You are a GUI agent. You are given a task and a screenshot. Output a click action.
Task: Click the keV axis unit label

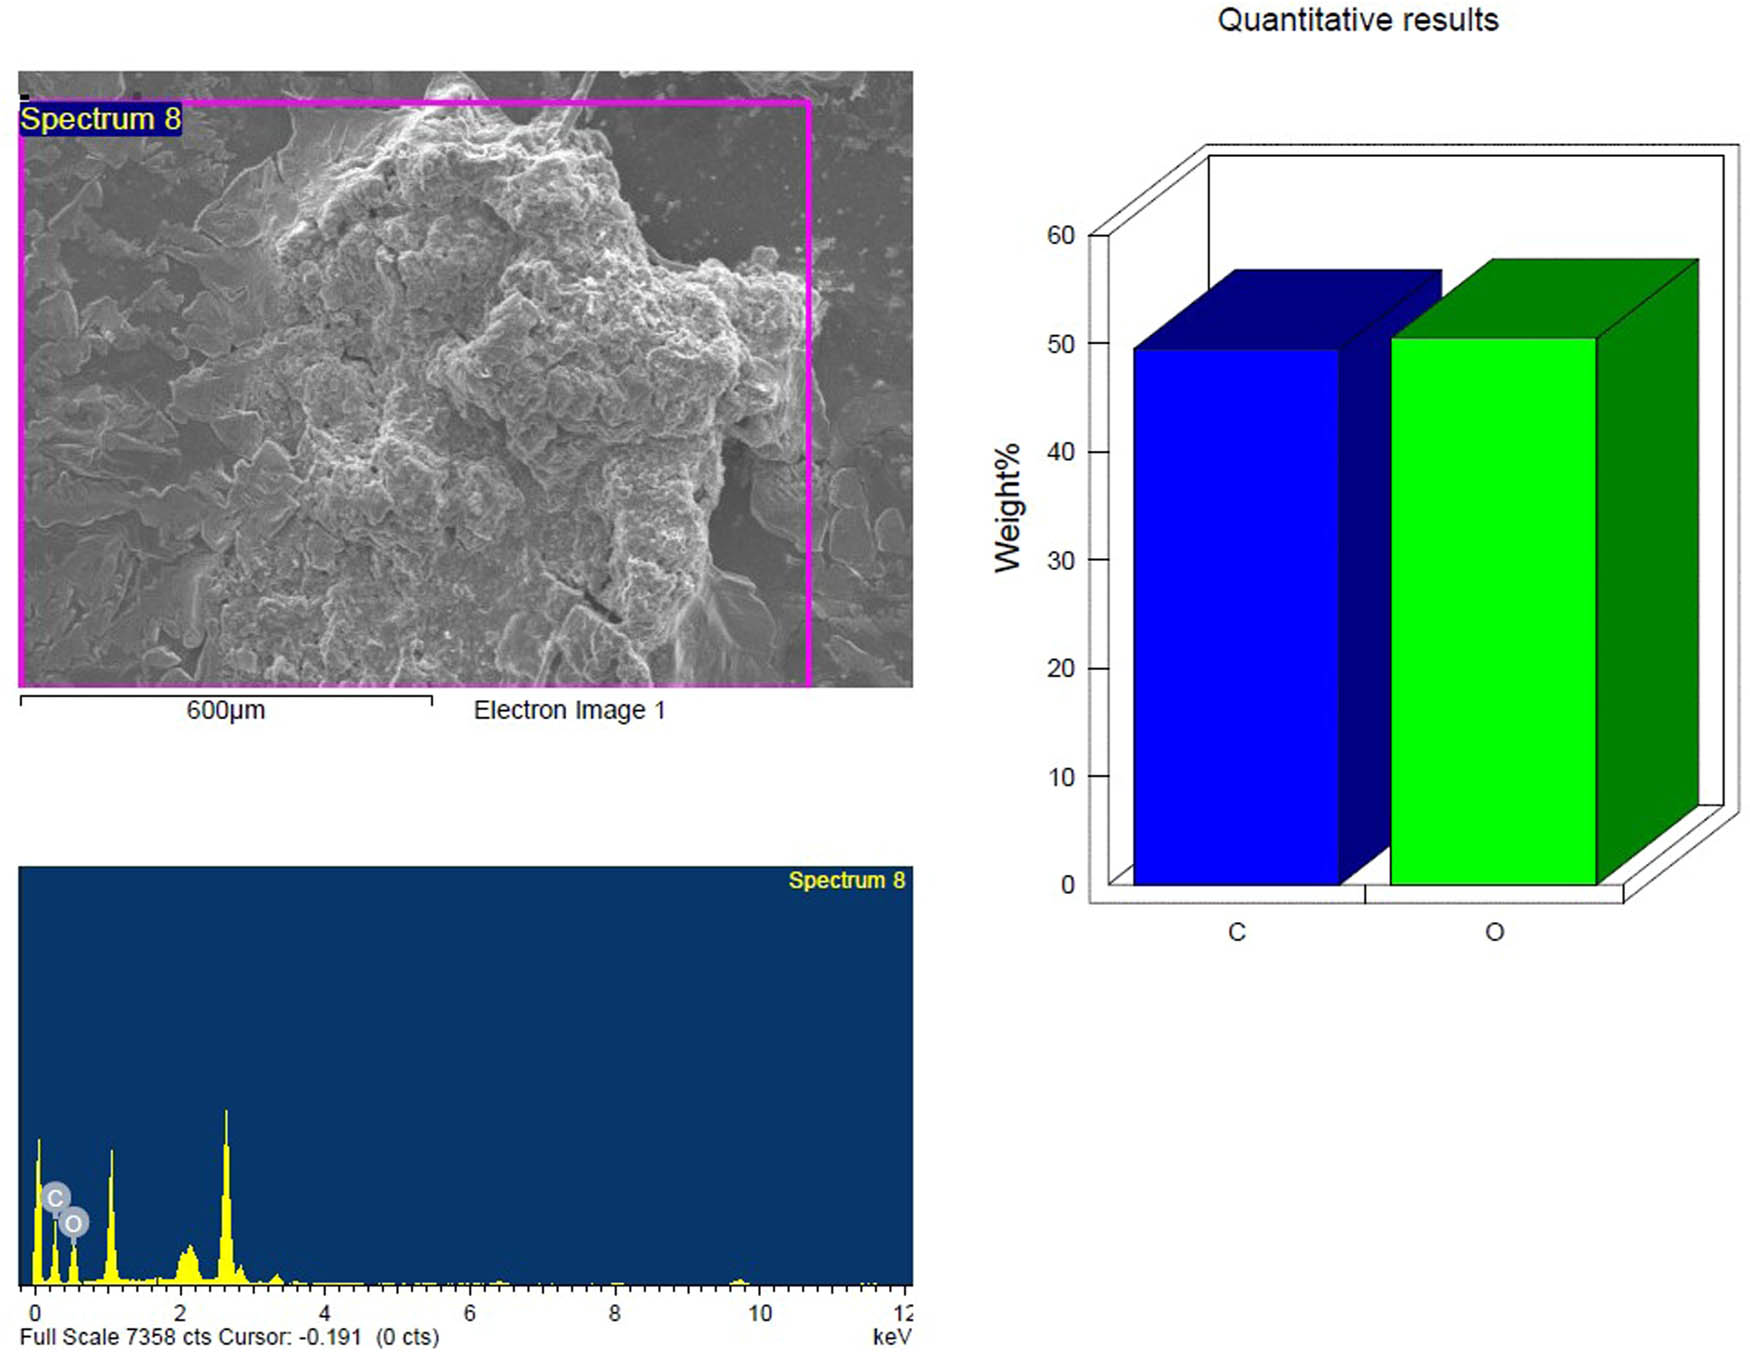point(891,1337)
